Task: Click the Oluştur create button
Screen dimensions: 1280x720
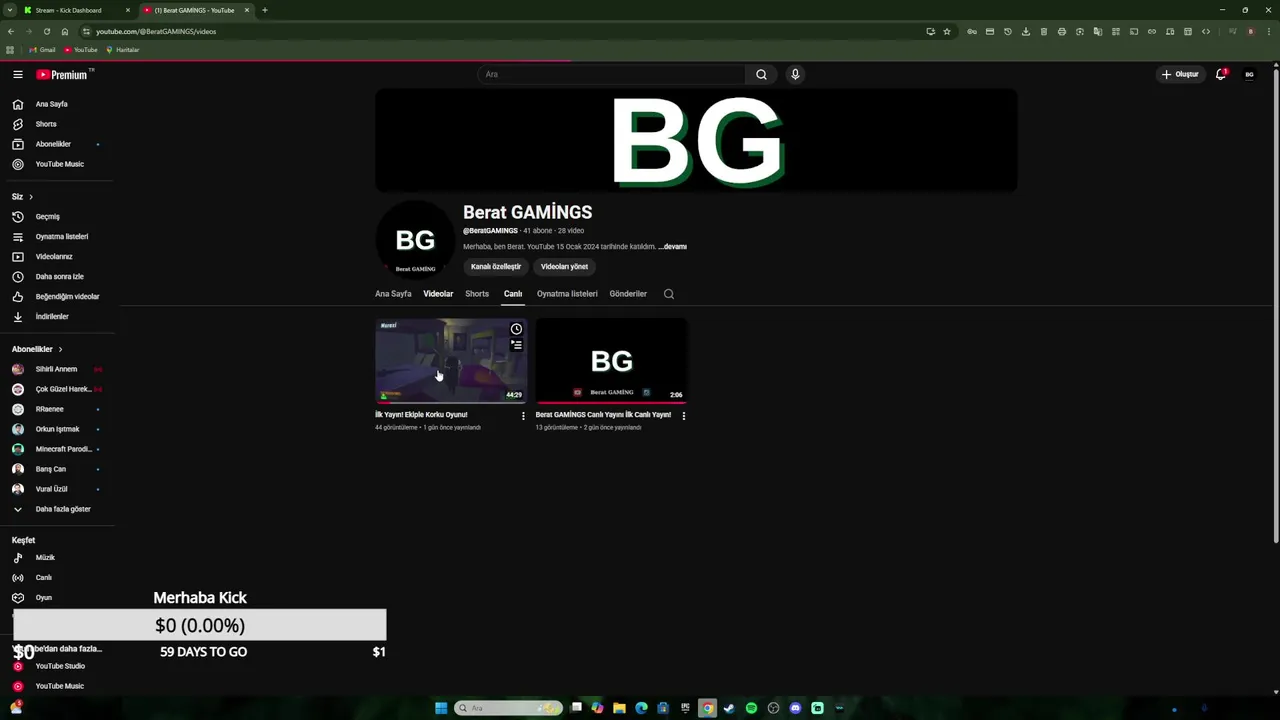Action: click(x=1180, y=74)
